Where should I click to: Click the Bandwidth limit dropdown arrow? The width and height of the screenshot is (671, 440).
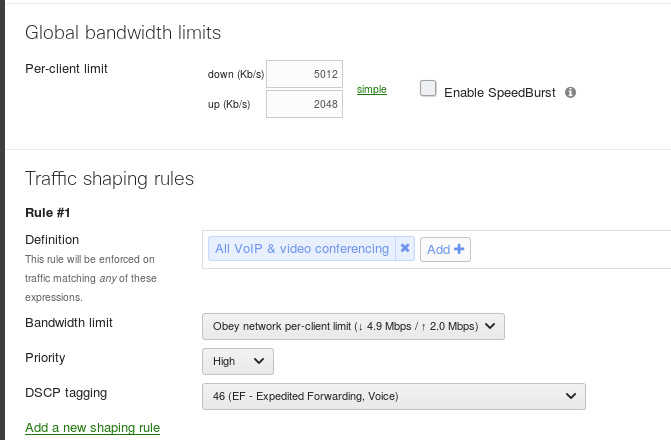(493, 326)
